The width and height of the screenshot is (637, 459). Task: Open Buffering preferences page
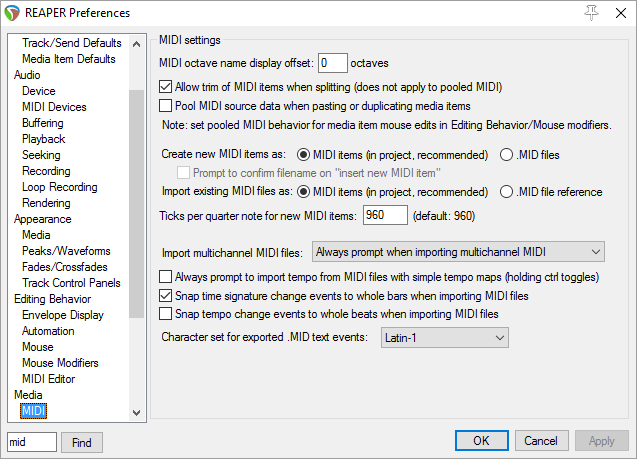(x=43, y=123)
